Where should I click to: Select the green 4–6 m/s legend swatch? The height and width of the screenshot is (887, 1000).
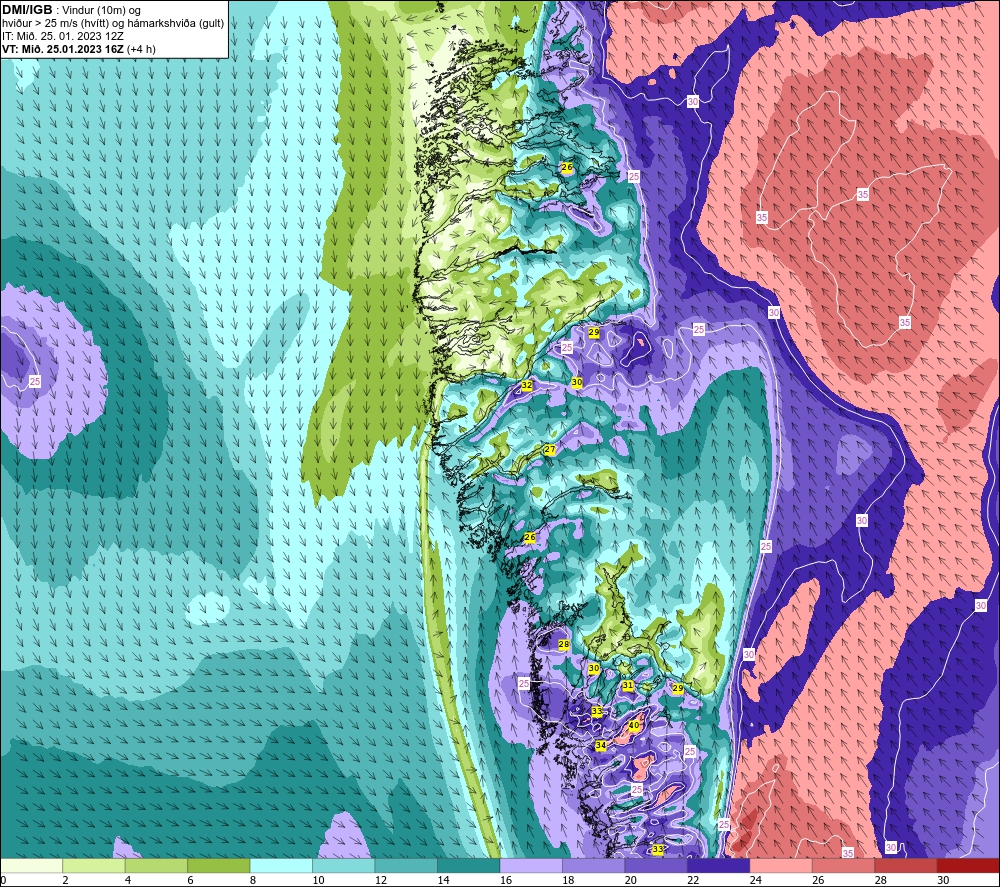[x=156, y=866]
